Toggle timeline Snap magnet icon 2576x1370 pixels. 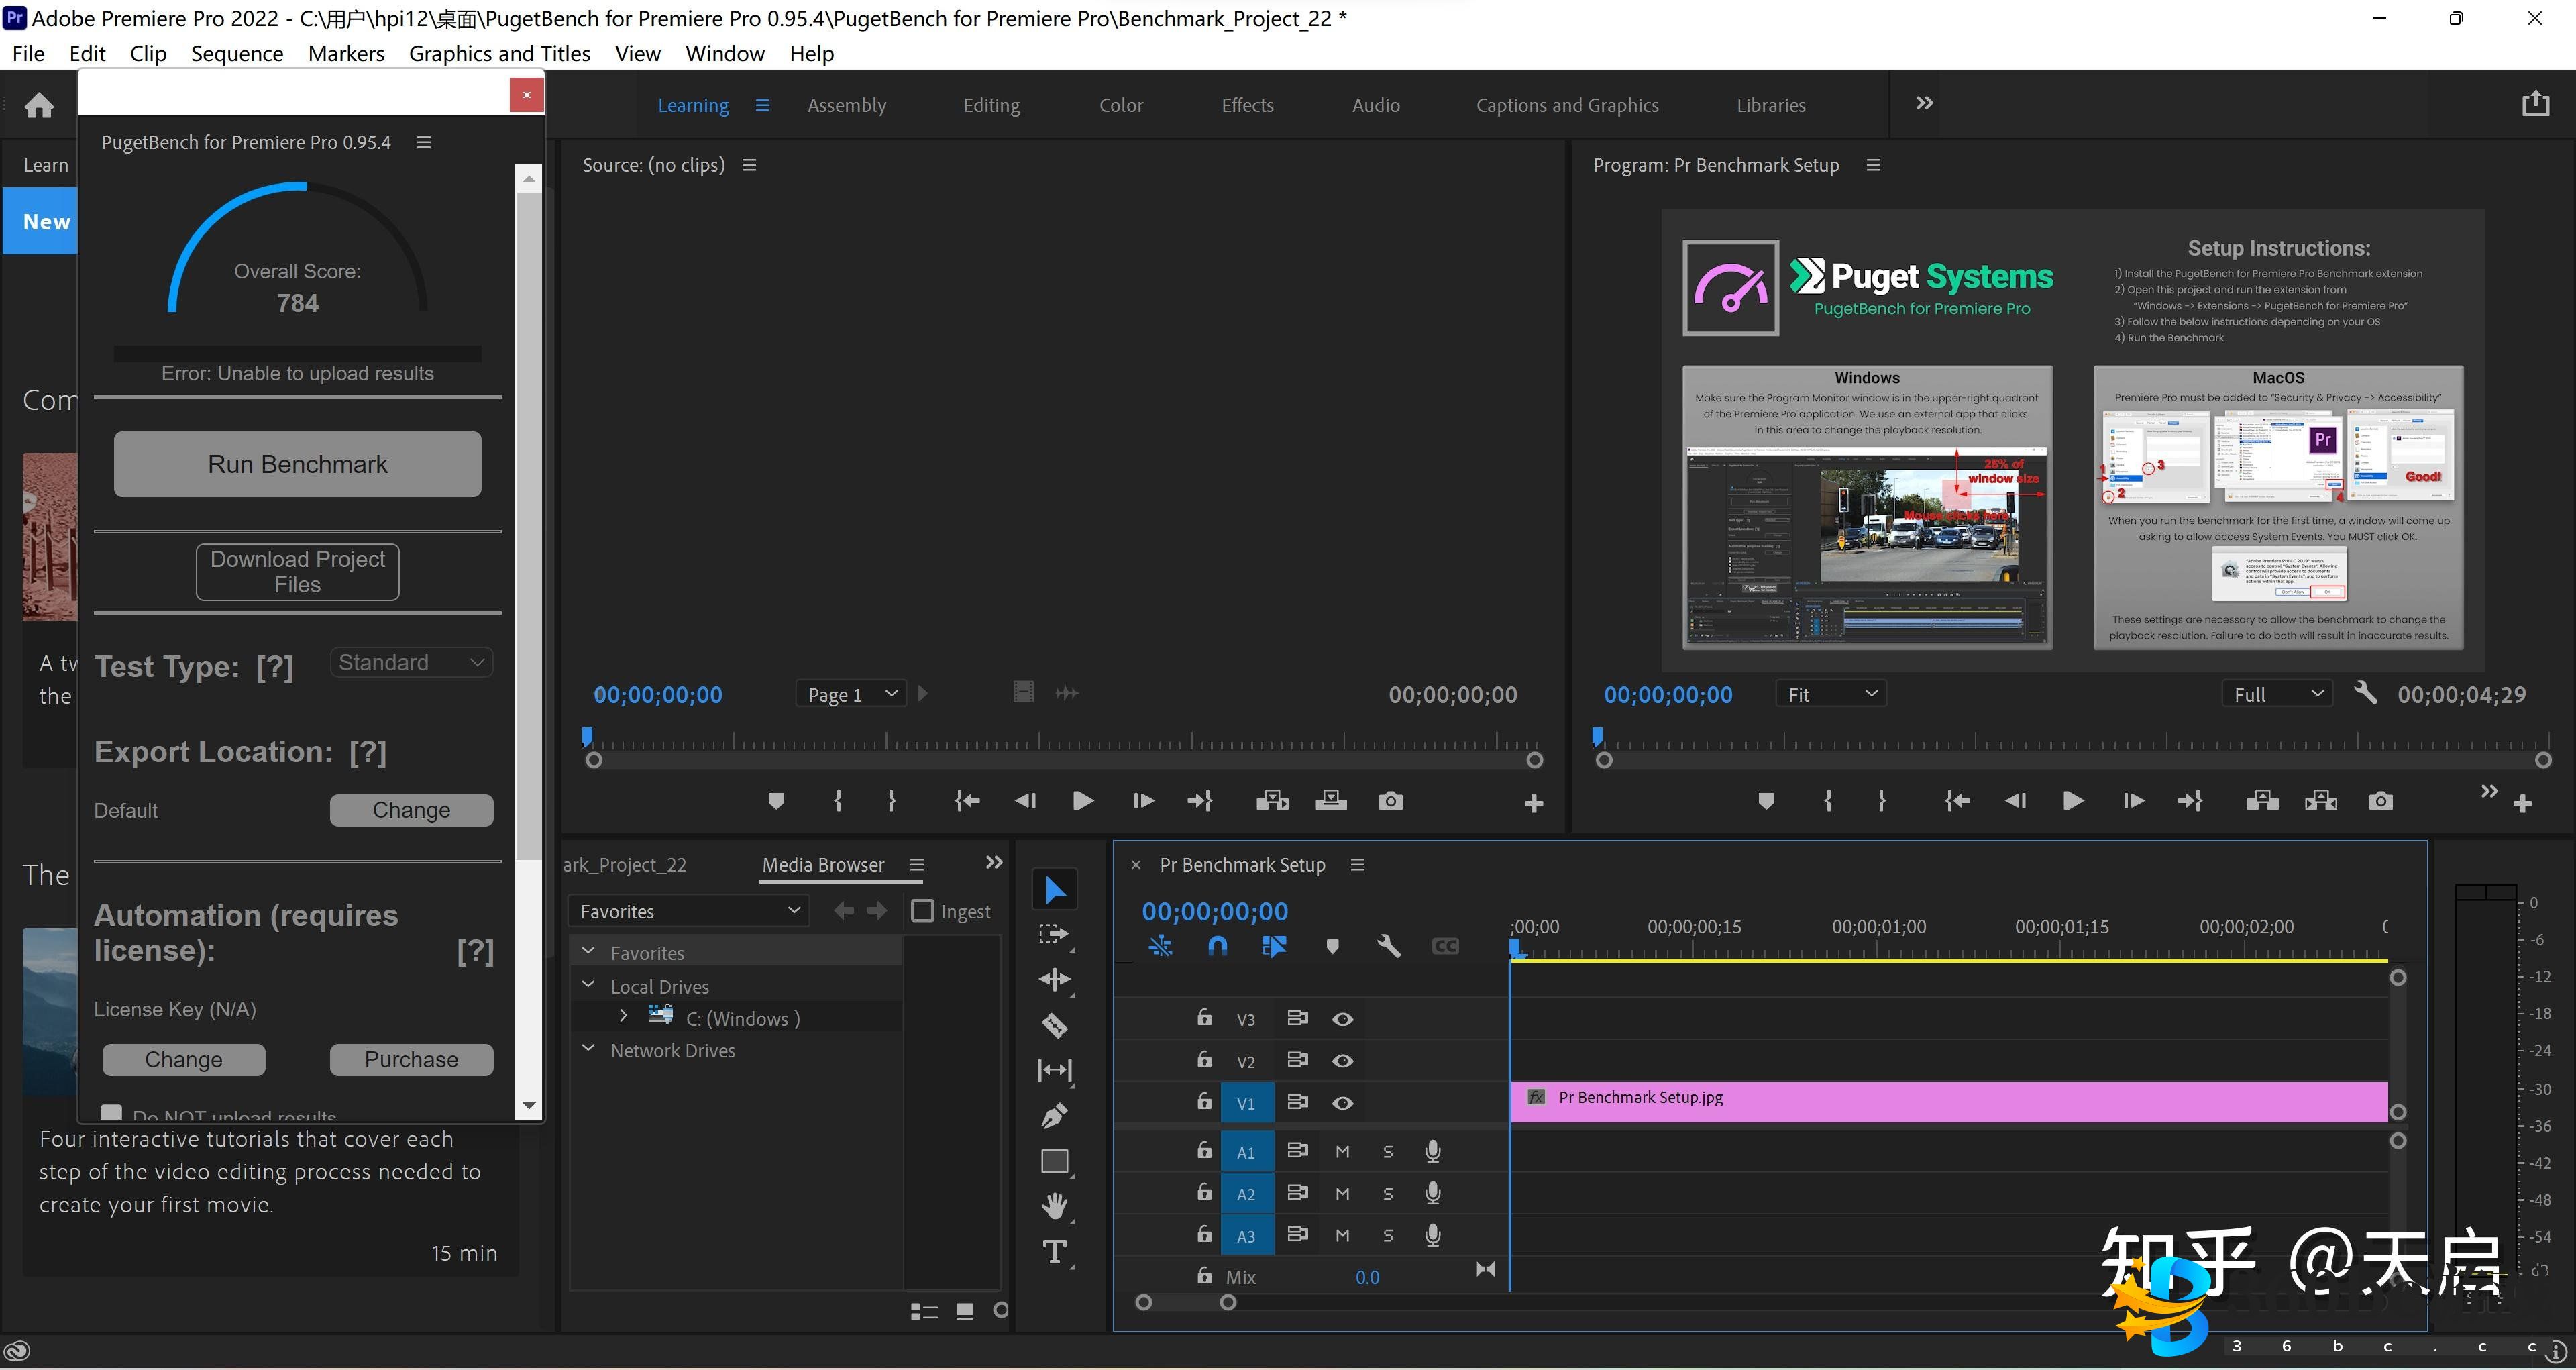pos(1217,946)
